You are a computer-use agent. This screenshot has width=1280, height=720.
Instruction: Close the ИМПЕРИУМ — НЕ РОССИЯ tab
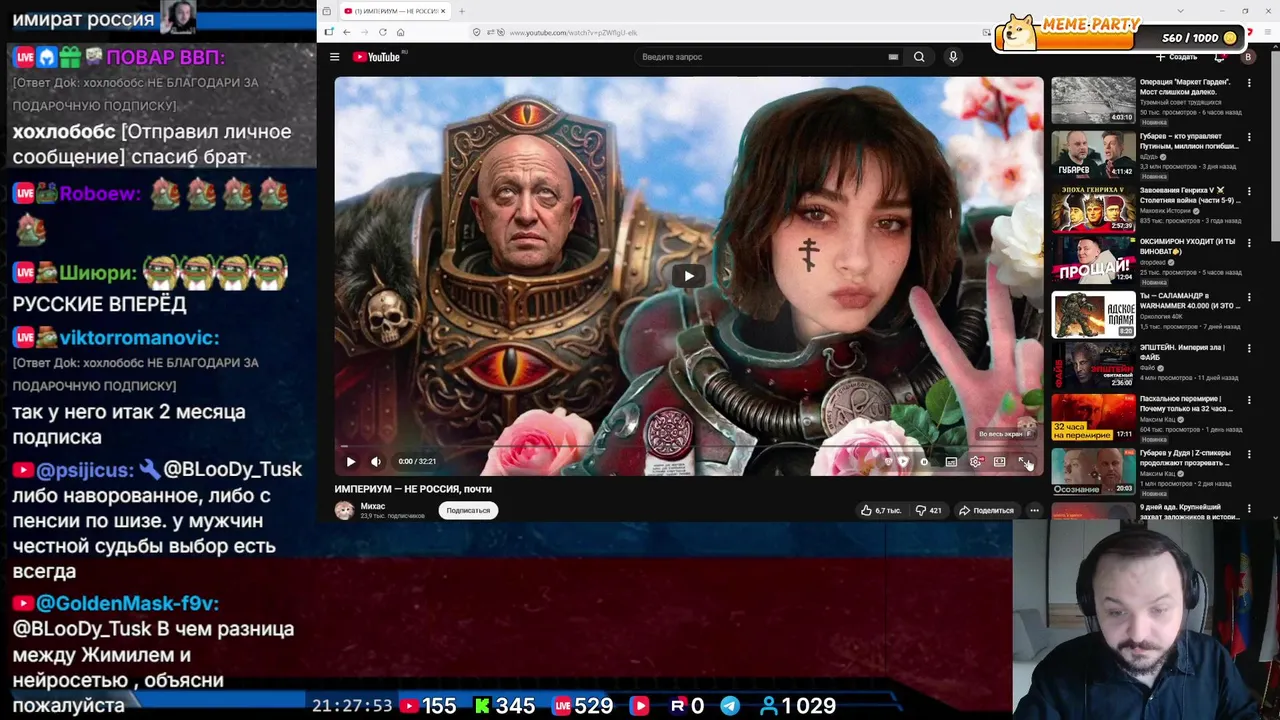(x=443, y=11)
